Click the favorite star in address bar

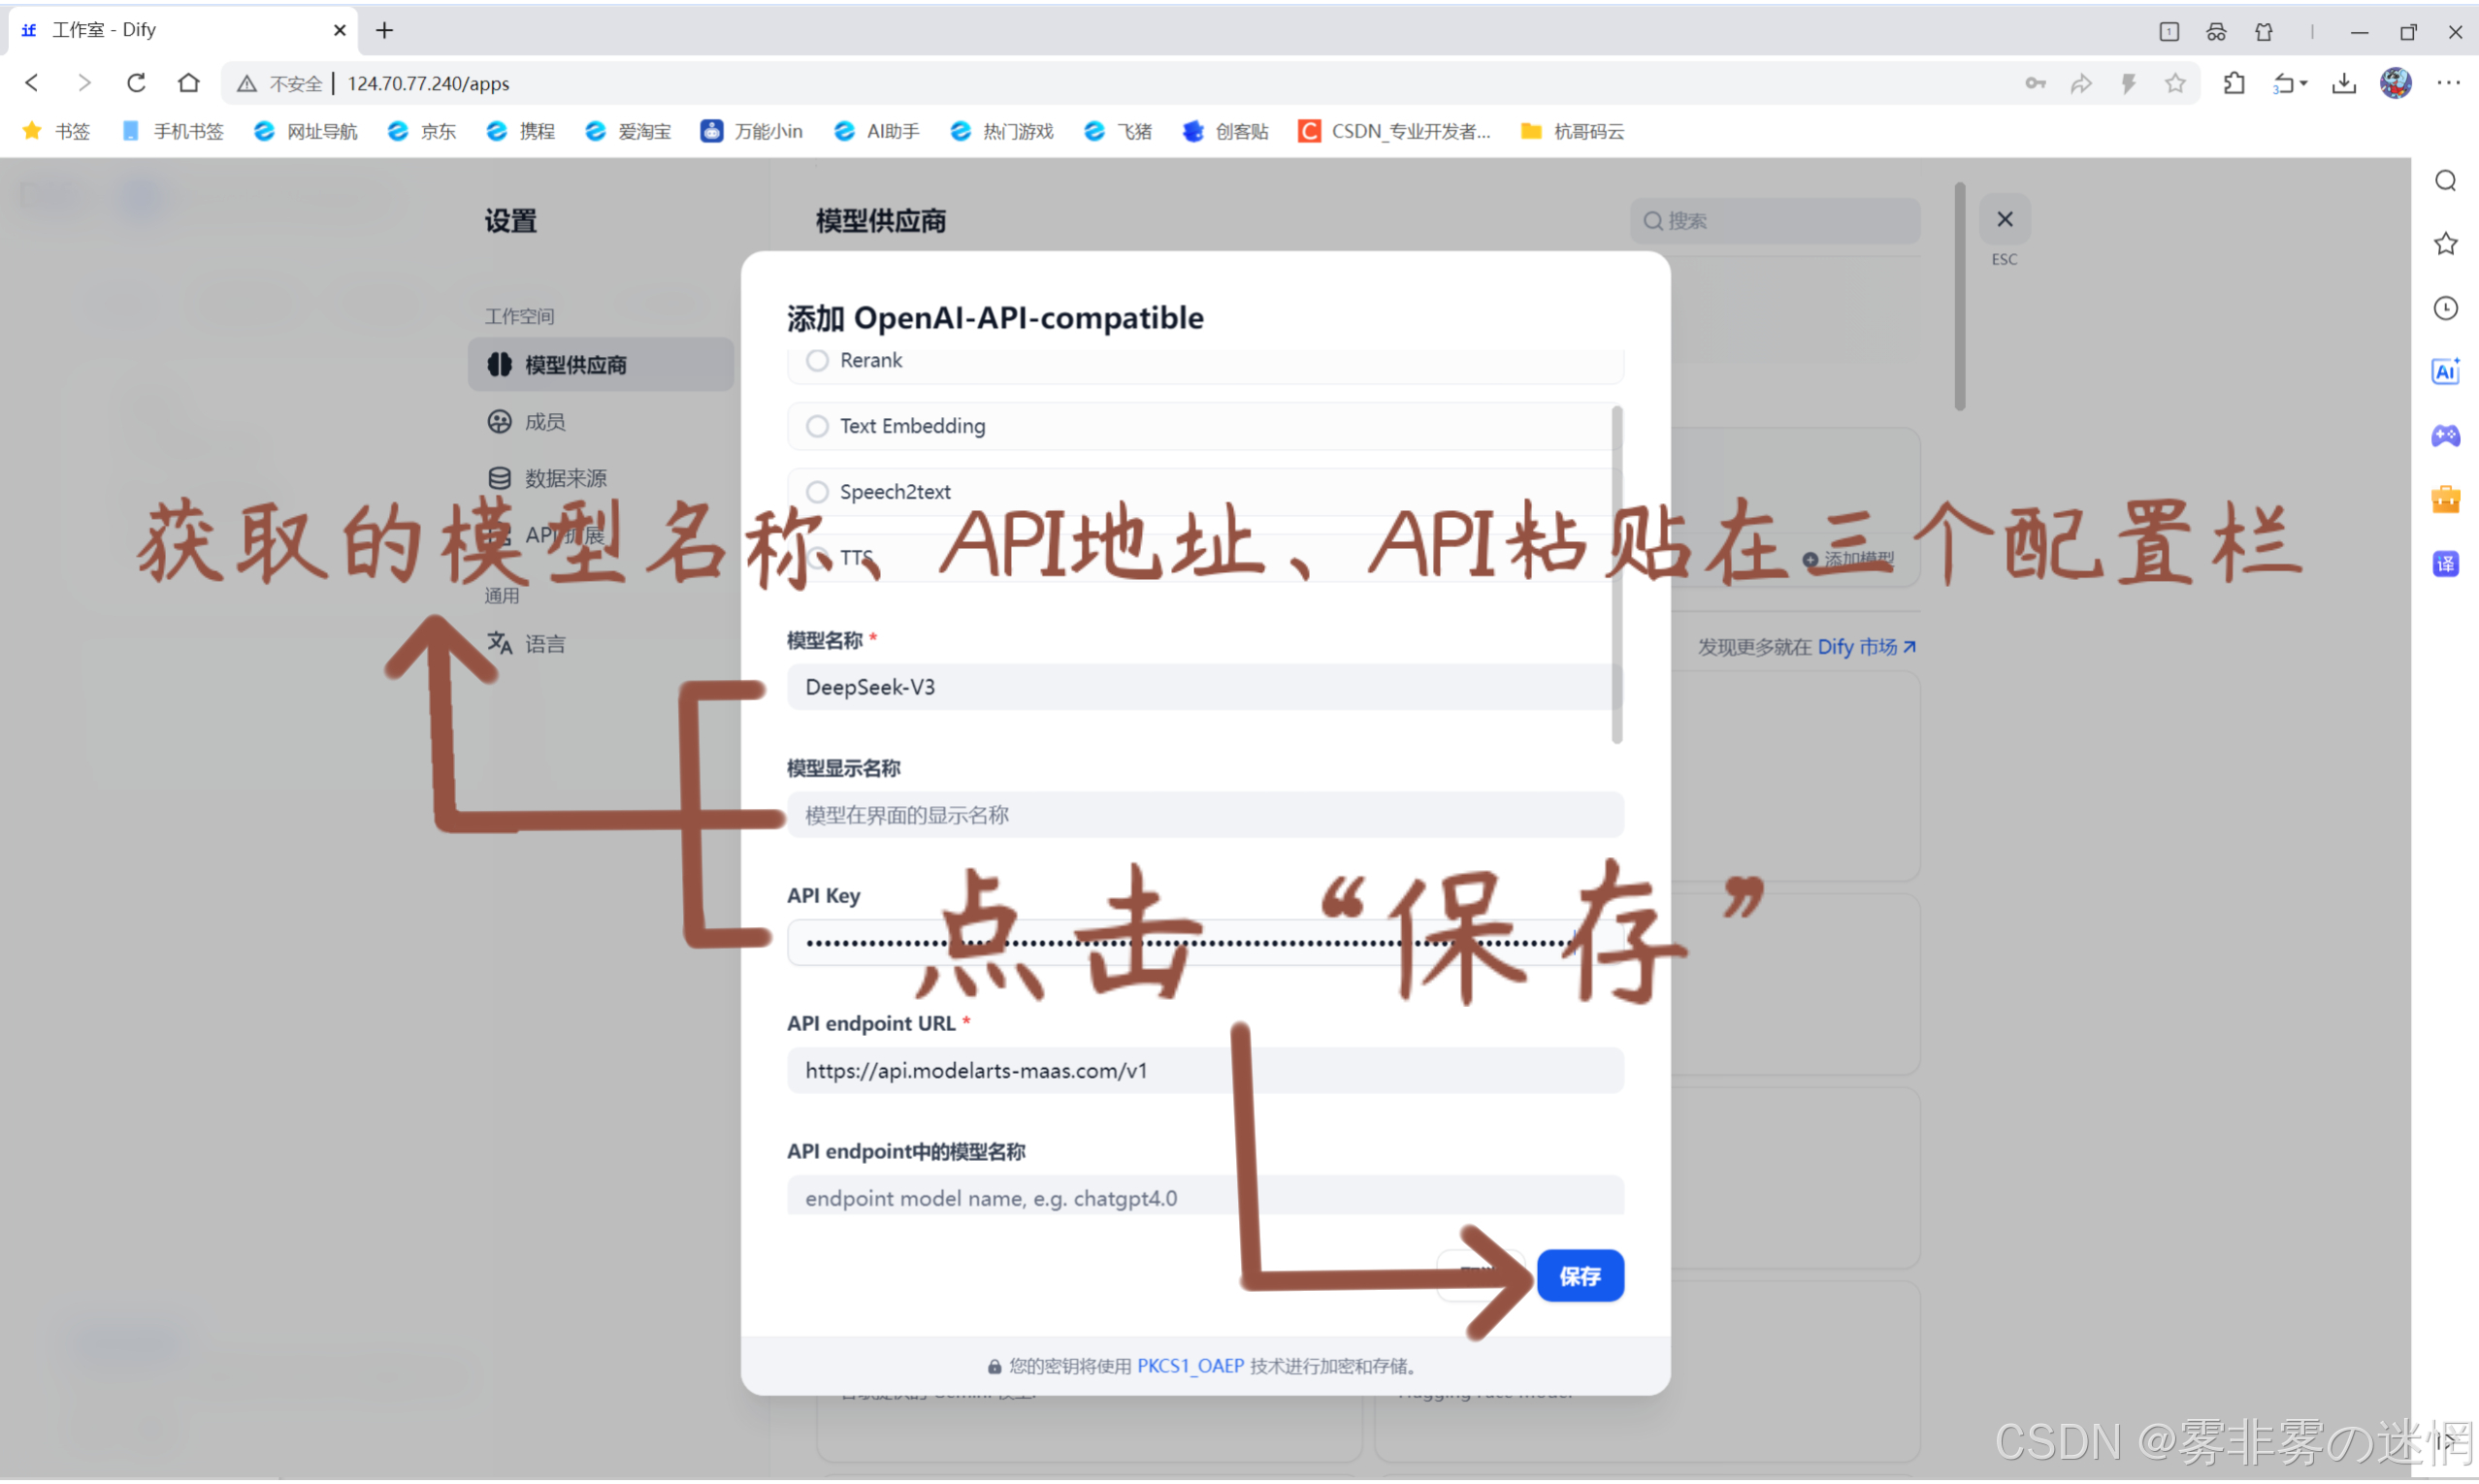[2174, 83]
